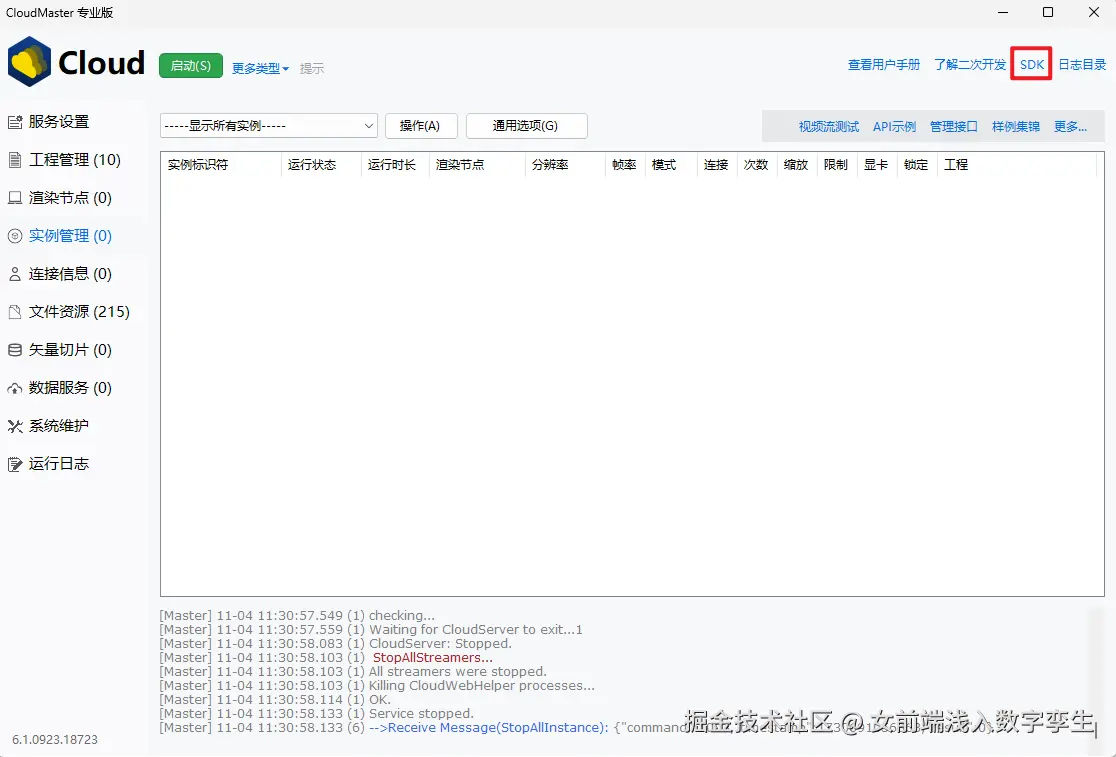The image size is (1116, 757).
Task: Go to 渲染节点 (0) page
Action: (x=70, y=198)
